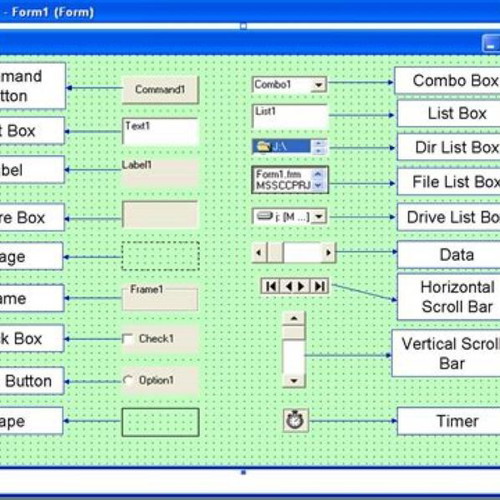This screenshot has height=500, width=500.
Task: Click the file list box's scroll-up arrow
Action: [x=318, y=174]
